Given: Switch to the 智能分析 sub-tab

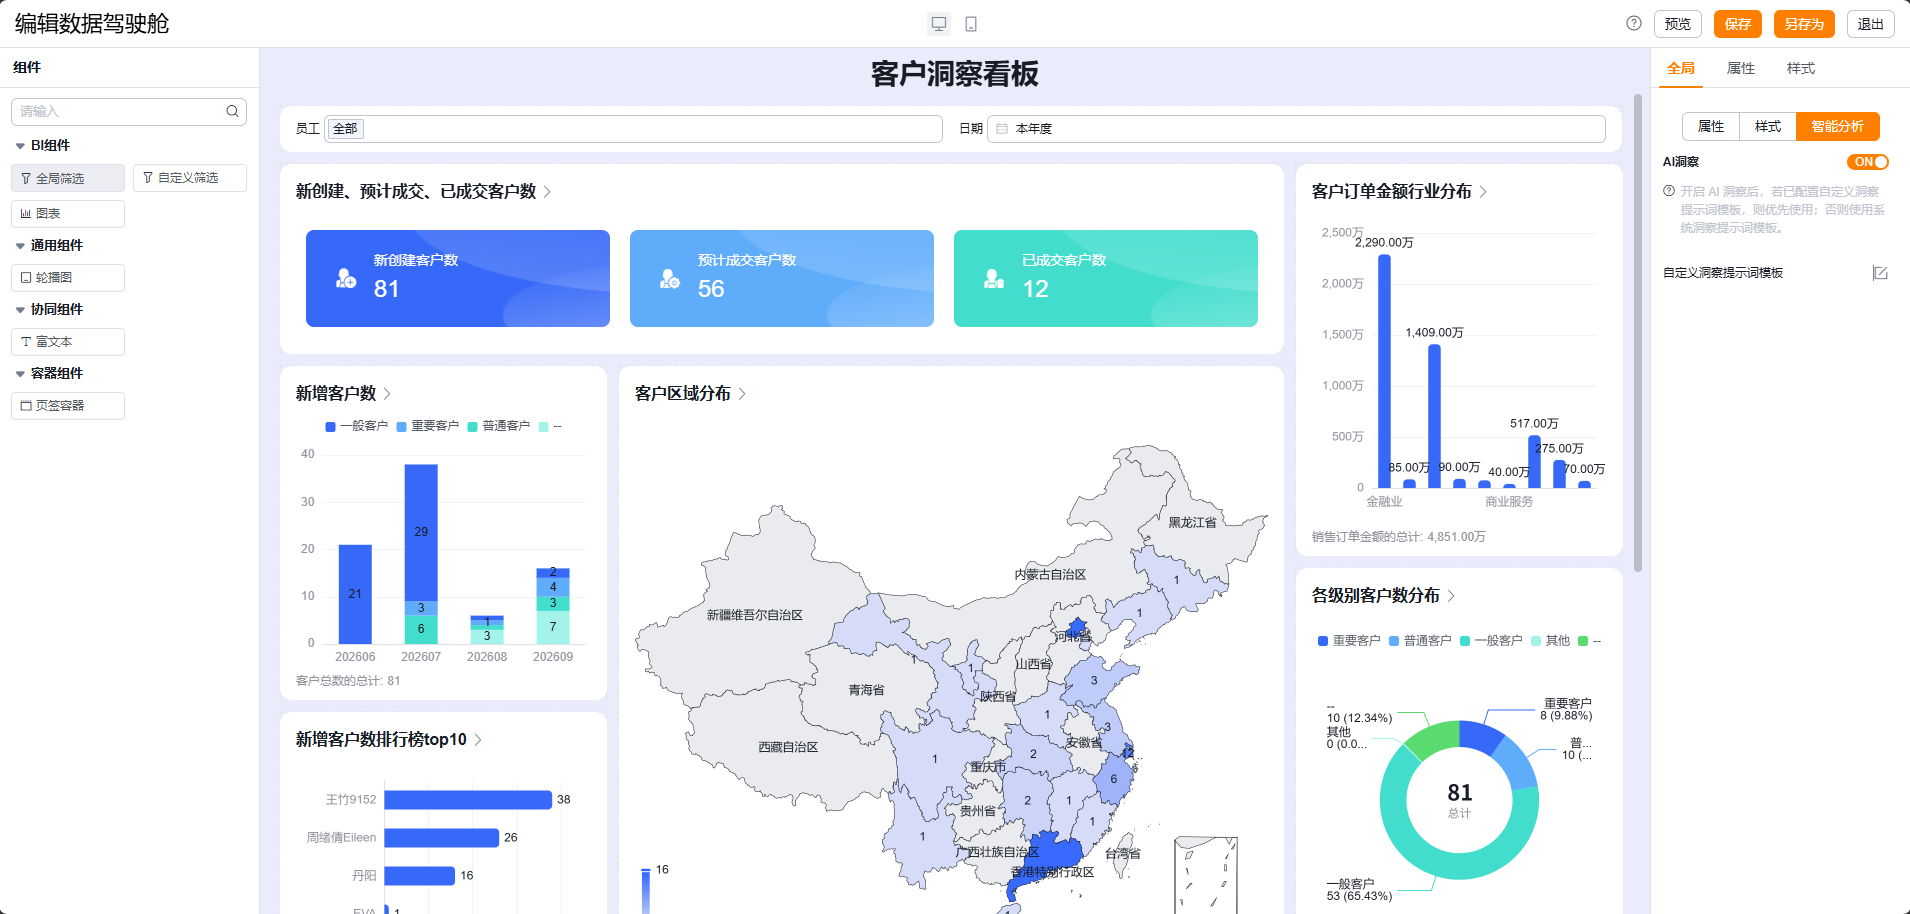Looking at the screenshot, I should pyautogui.click(x=1838, y=126).
